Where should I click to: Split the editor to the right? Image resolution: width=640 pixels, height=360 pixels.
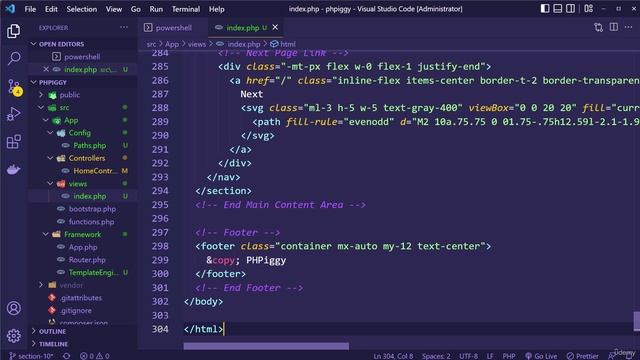tap(613, 27)
